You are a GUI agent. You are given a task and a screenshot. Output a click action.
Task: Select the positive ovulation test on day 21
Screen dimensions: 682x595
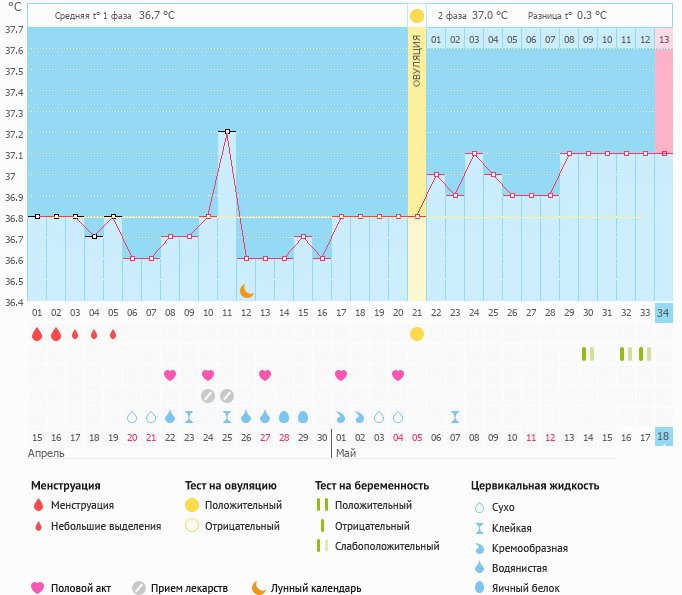click(416, 333)
